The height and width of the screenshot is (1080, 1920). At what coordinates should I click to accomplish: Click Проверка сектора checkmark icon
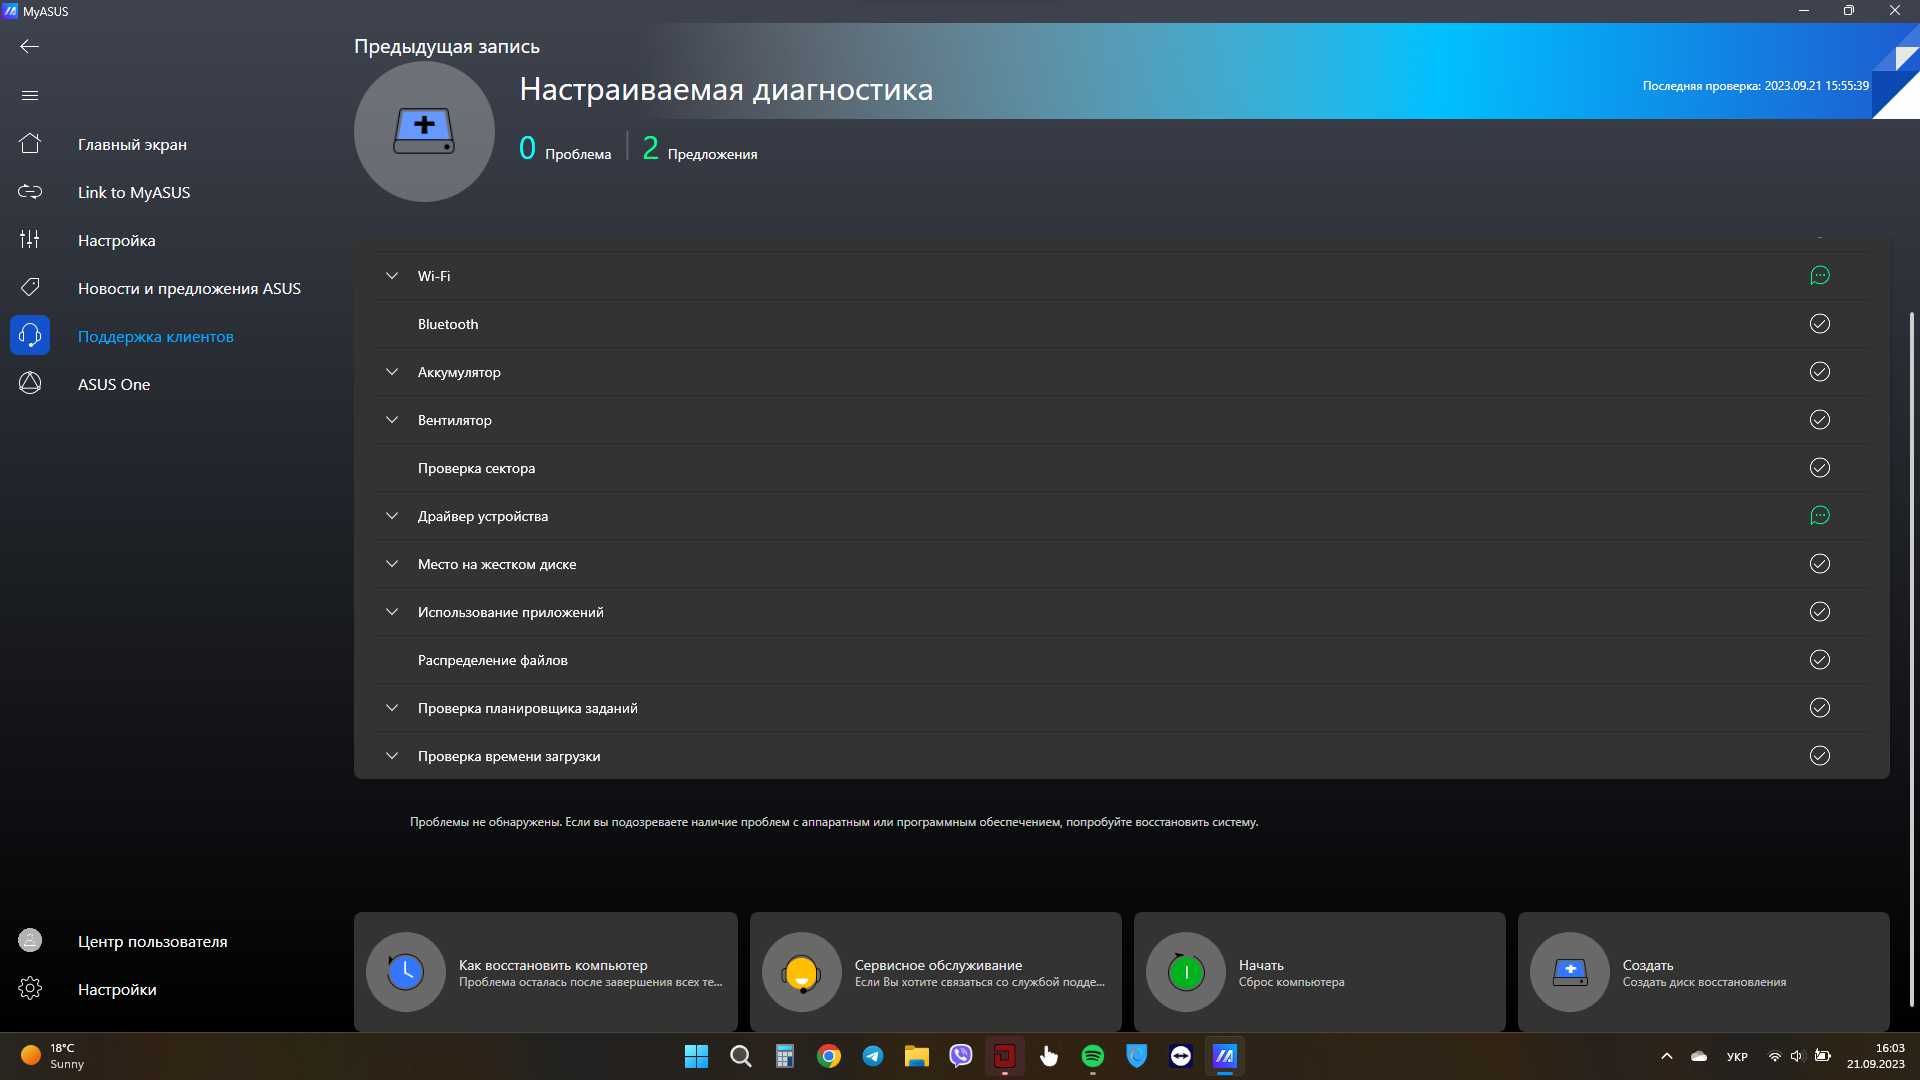1820,468
